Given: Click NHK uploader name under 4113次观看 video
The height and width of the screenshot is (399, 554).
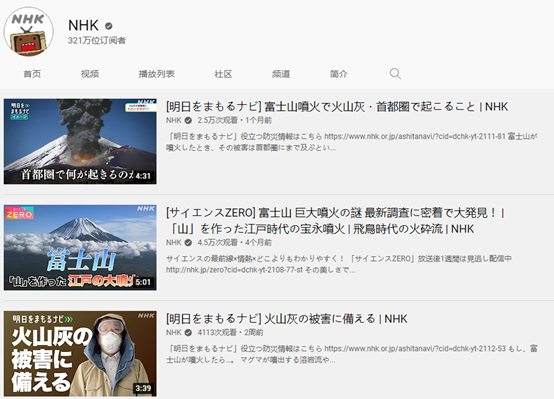Looking at the screenshot, I should [x=173, y=333].
